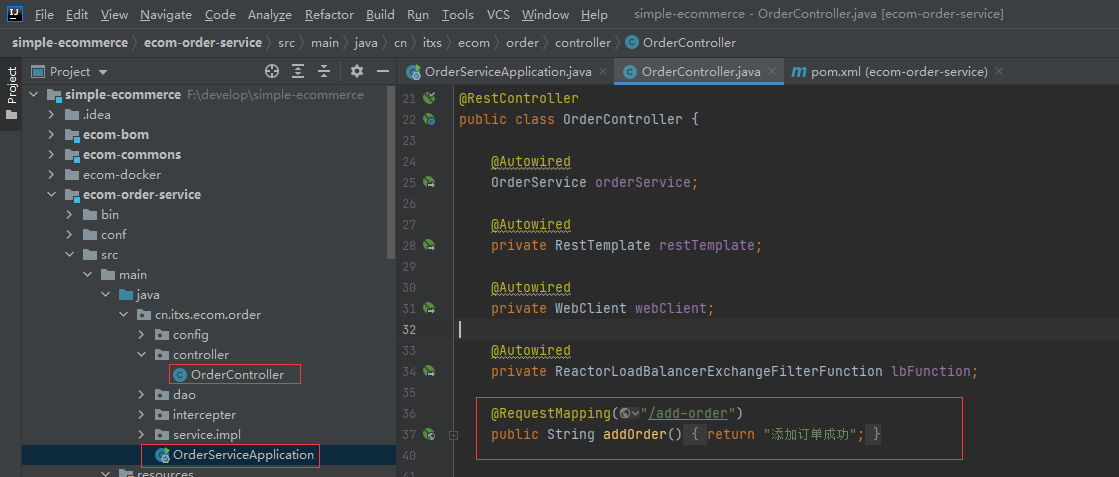The image size is (1119, 477).
Task: Close the pom.xml editor tab
Action: [x=998, y=71]
